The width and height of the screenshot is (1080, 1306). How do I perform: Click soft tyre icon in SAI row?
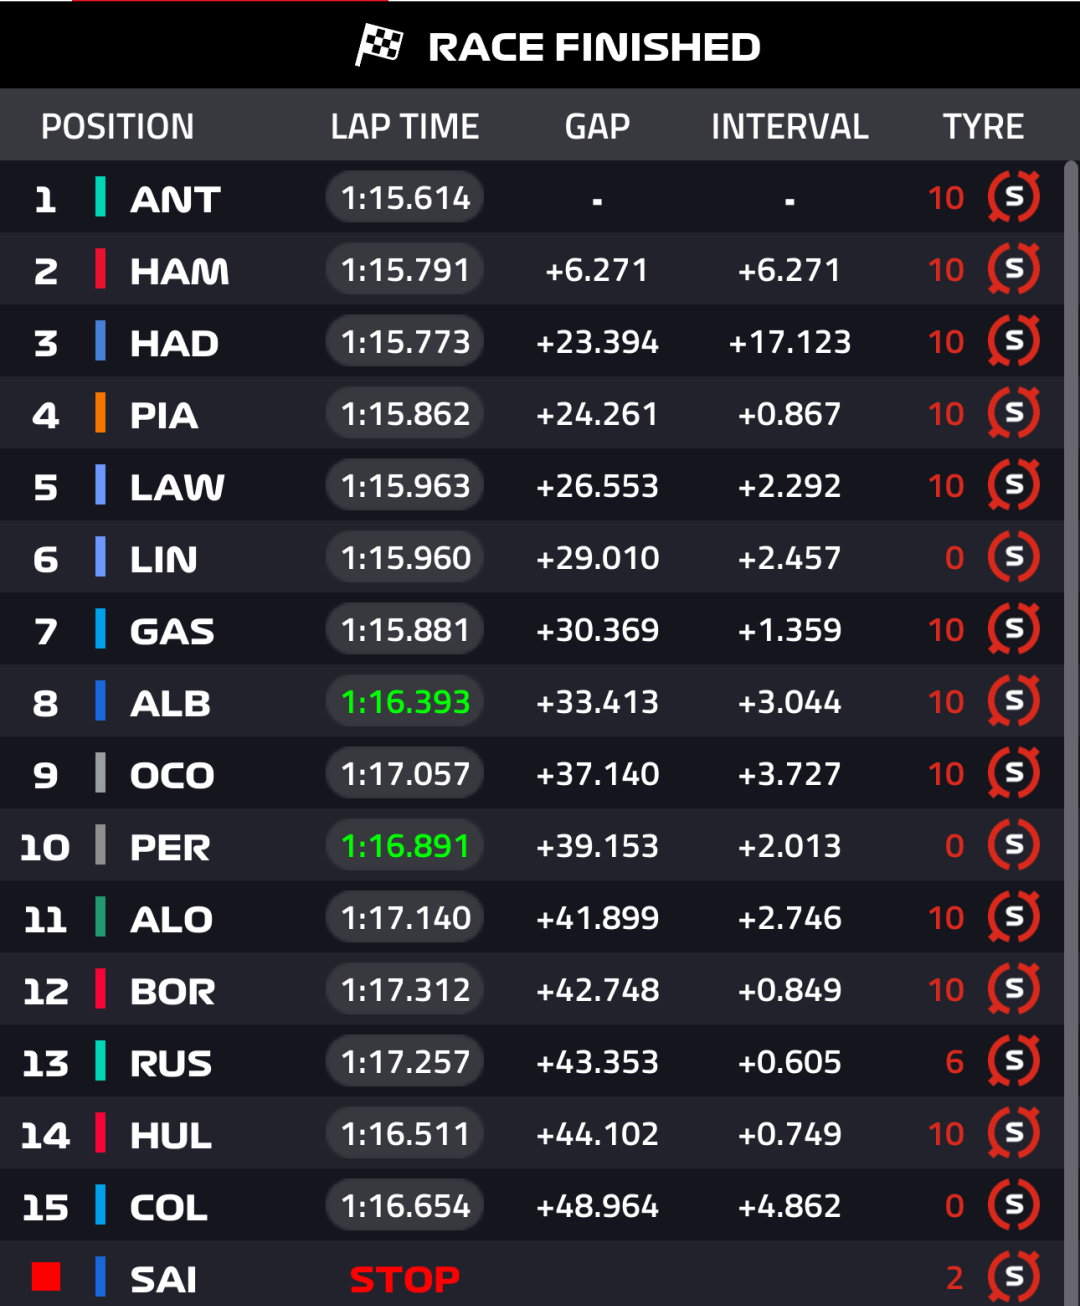pyautogui.click(x=1014, y=1277)
